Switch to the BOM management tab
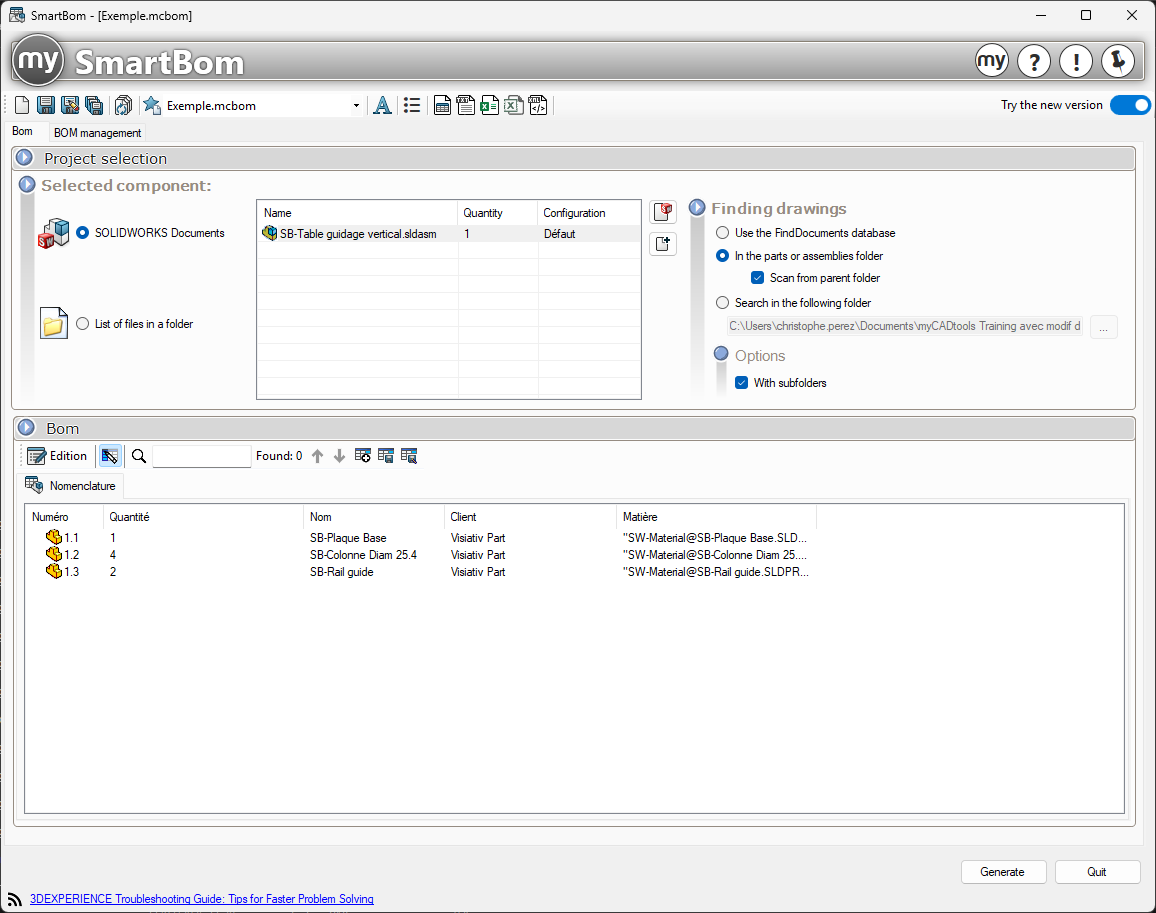Image resolution: width=1156 pixels, height=913 pixels. [x=97, y=132]
